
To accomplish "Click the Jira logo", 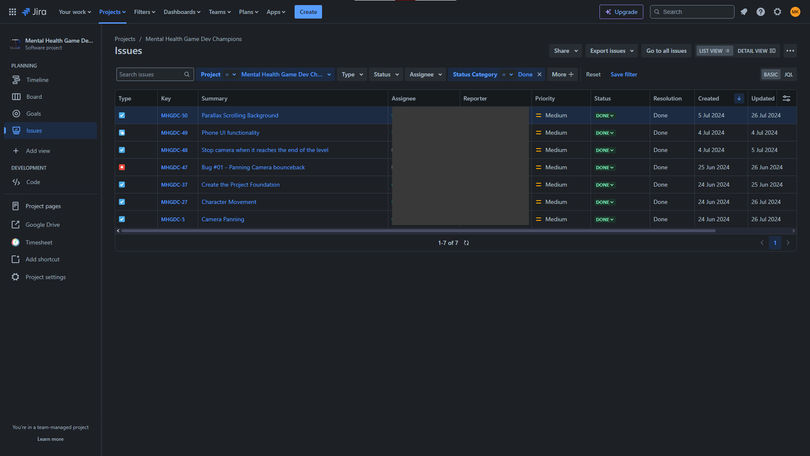I will pyautogui.click(x=34, y=11).
